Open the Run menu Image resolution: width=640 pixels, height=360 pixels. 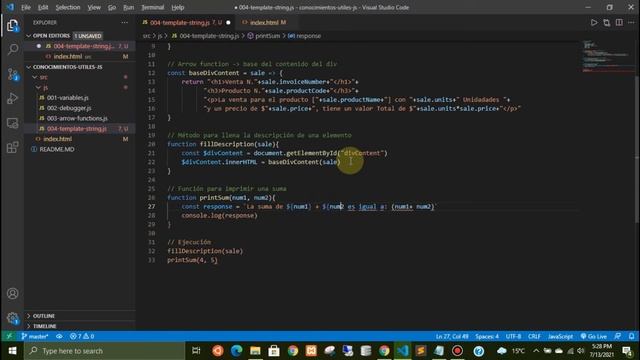[129, 7]
